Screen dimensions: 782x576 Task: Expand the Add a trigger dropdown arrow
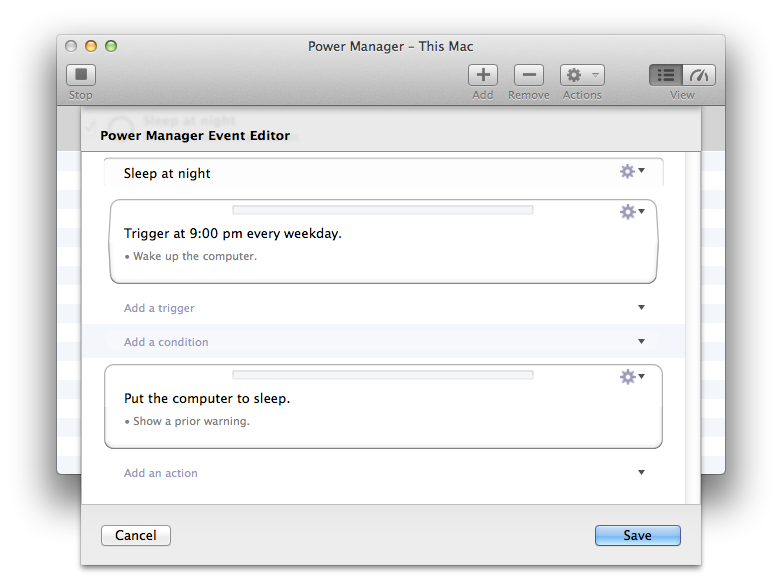tap(641, 307)
